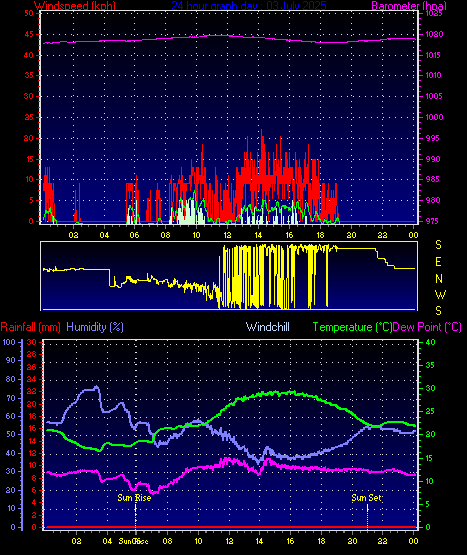Click the "16" rainfall axis value

[x=32, y=429]
